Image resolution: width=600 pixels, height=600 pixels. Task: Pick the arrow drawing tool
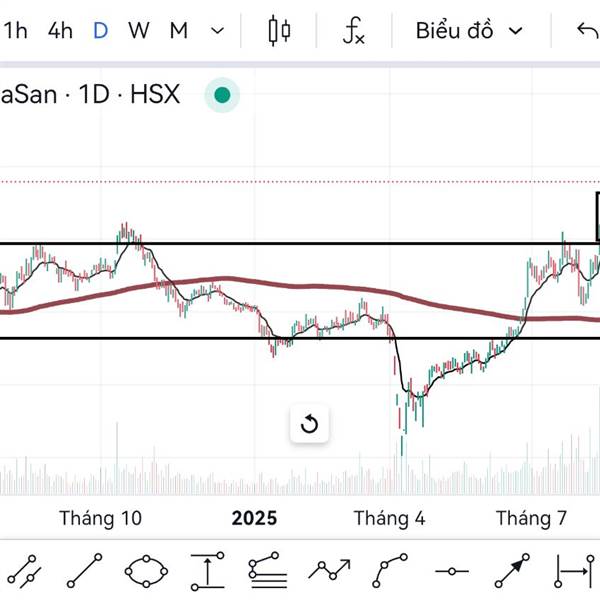(511, 570)
